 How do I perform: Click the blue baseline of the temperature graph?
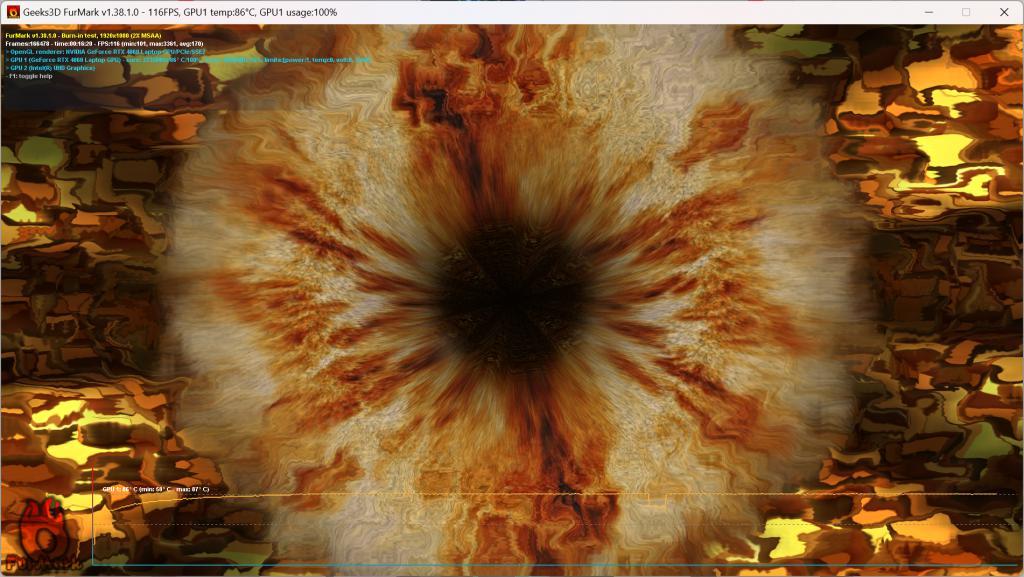[500, 565]
